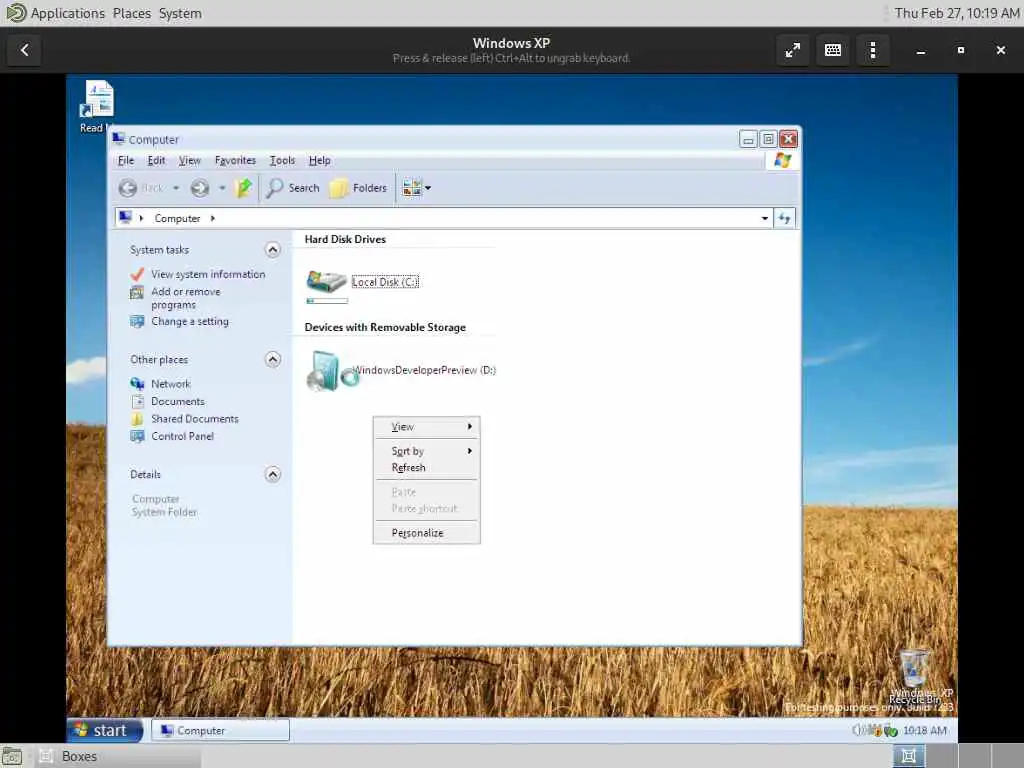Open the Applications menu in top panel
The height and width of the screenshot is (768, 1024).
(67, 13)
